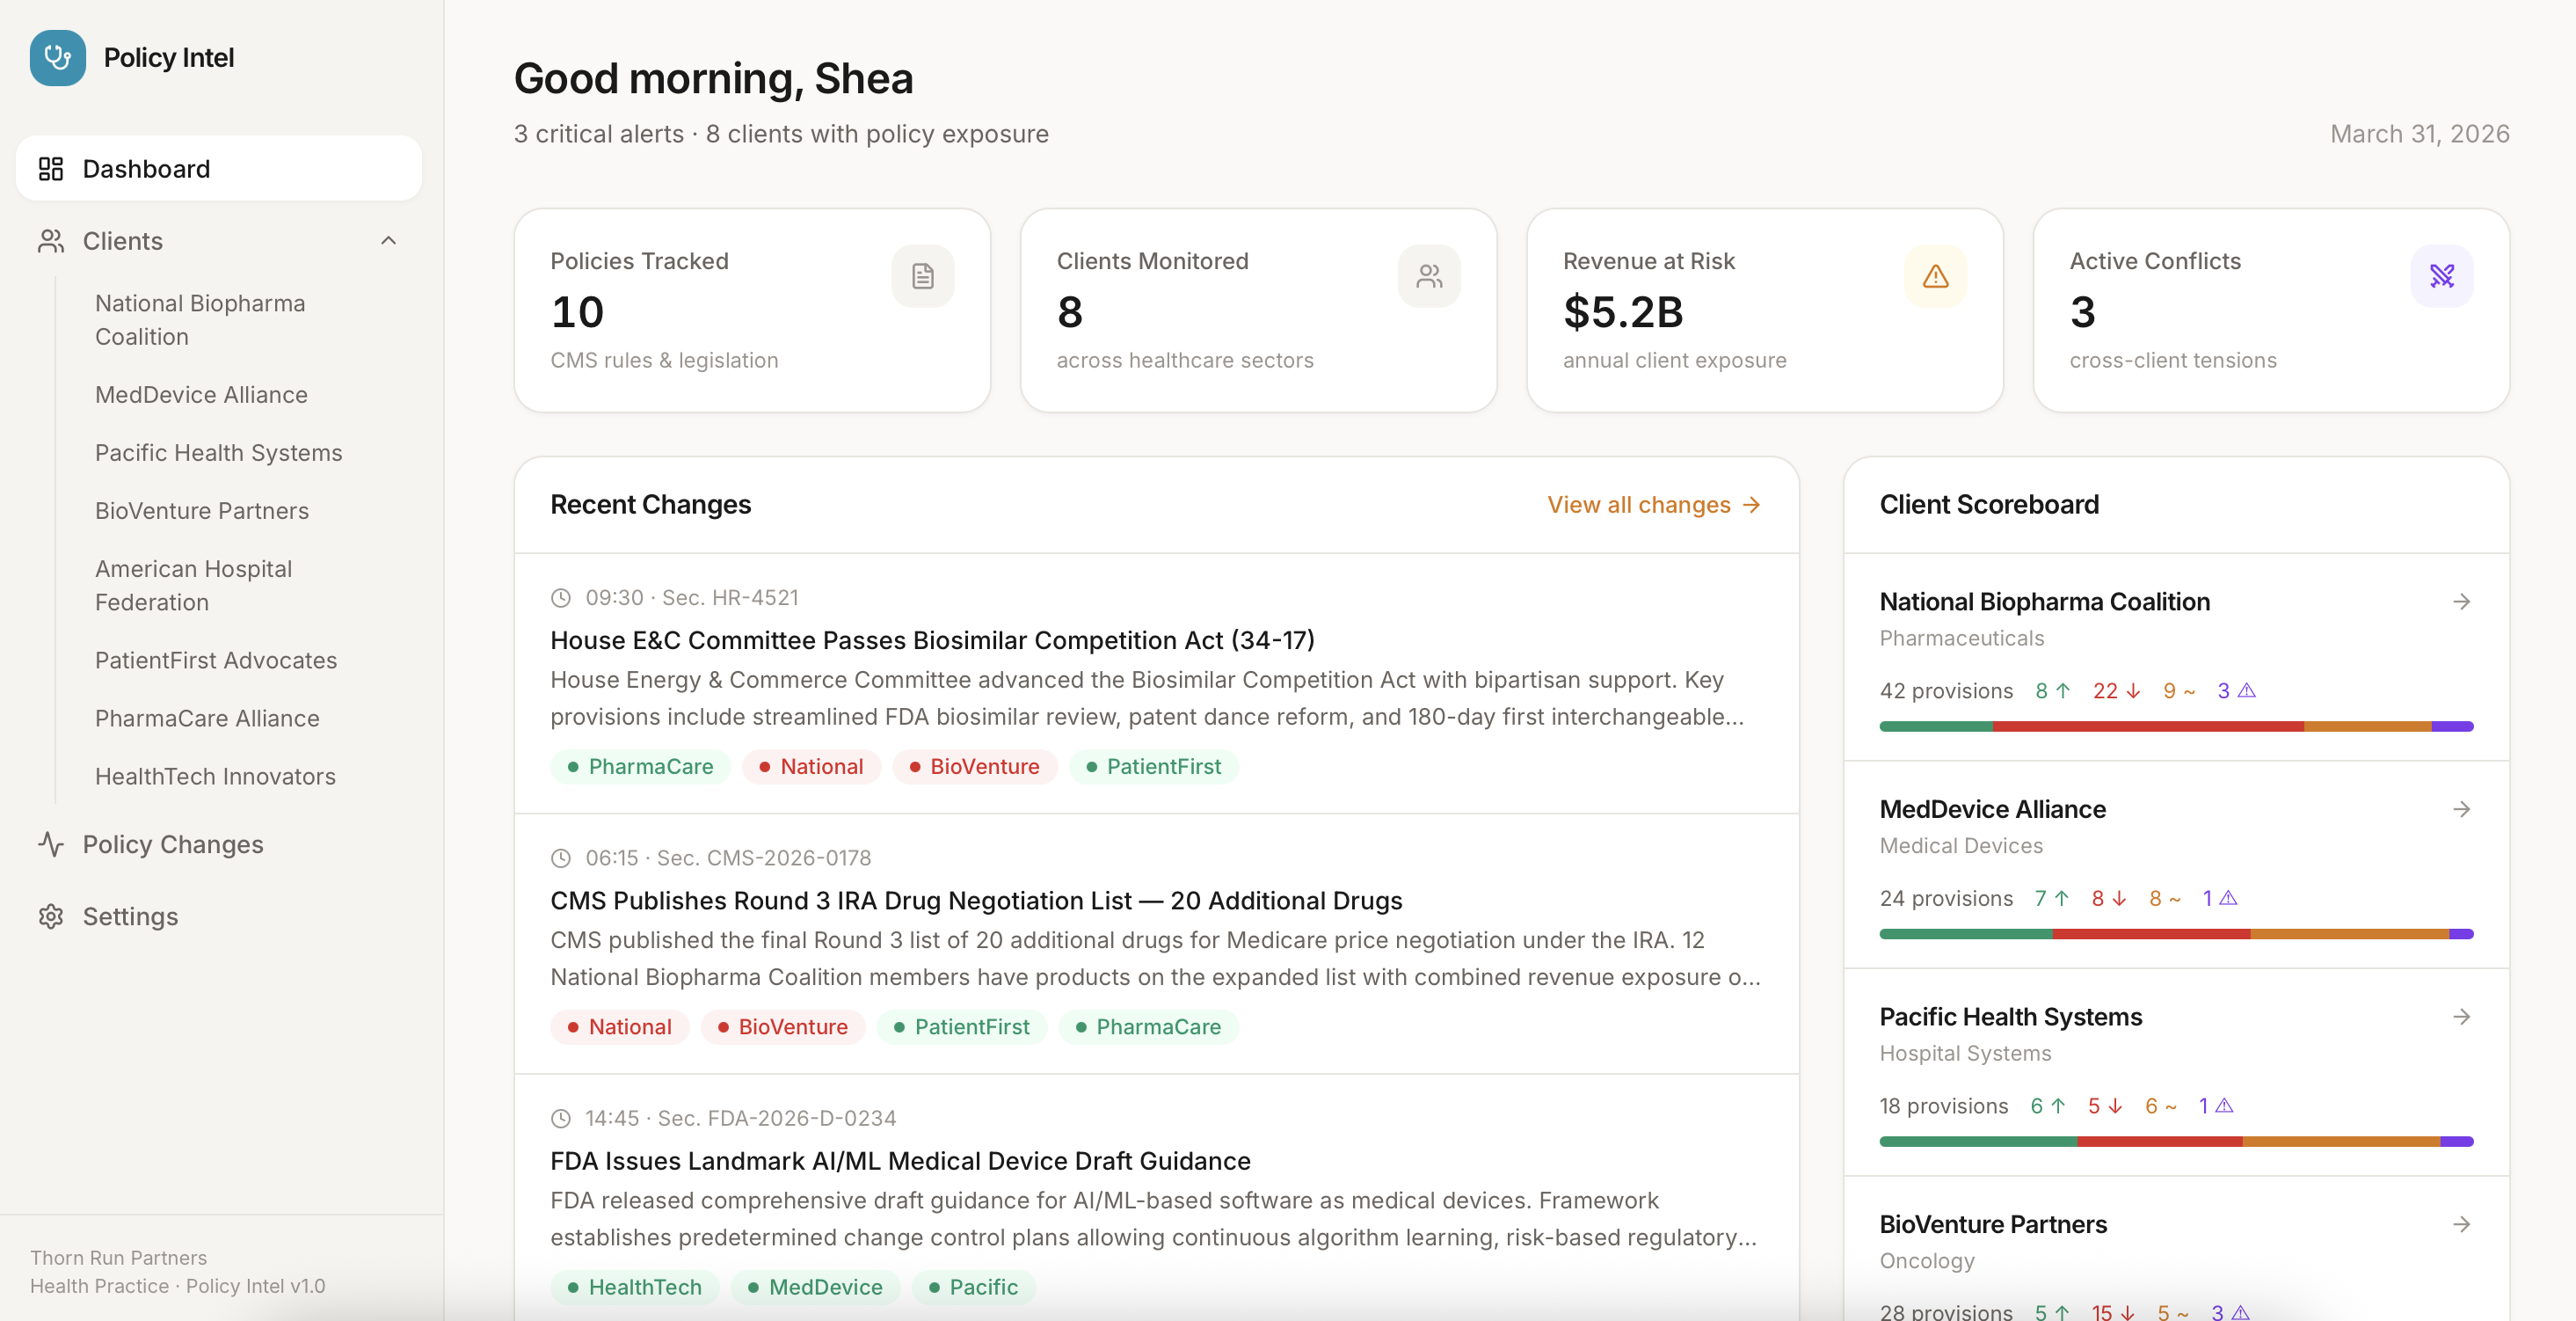Click the Policy Intel stethoscope logo
2576x1321 pixels.
57,57
